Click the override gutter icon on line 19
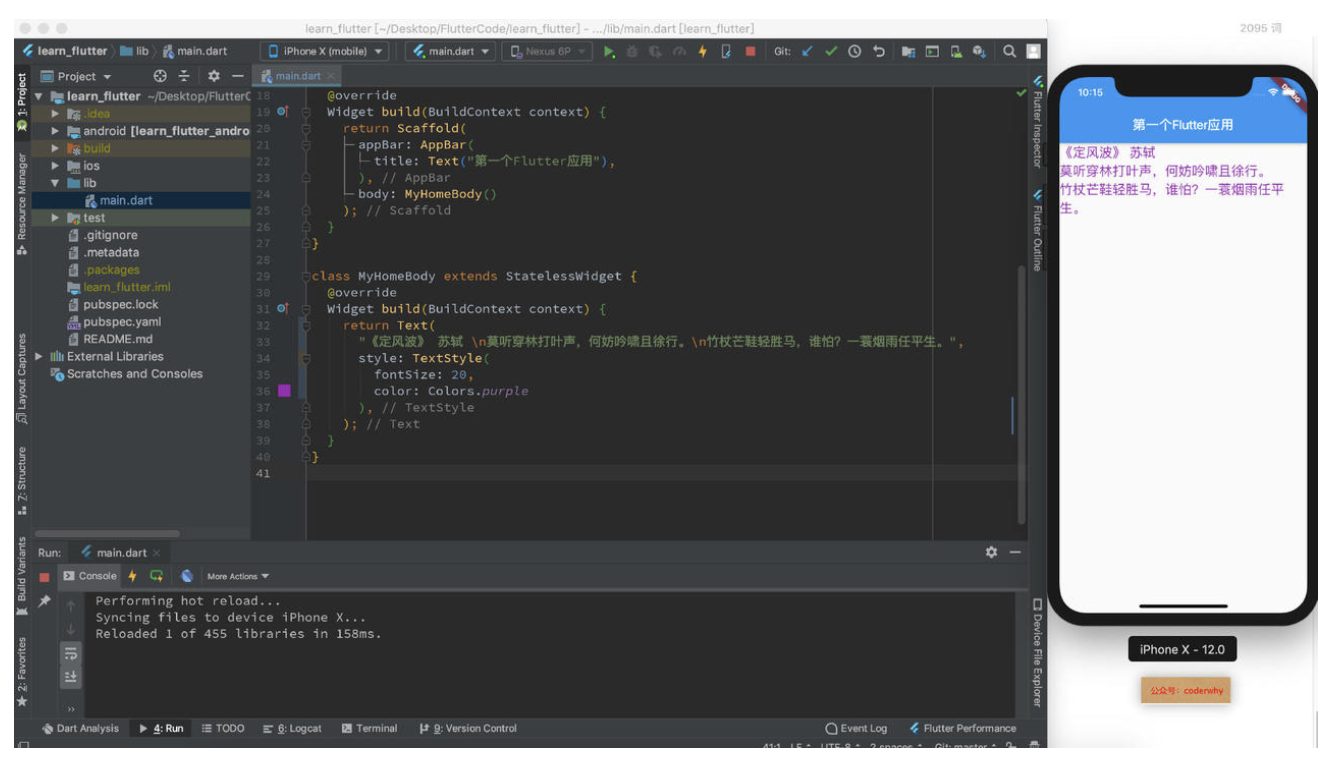The width and height of the screenshot is (1328, 758). (283, 112)
